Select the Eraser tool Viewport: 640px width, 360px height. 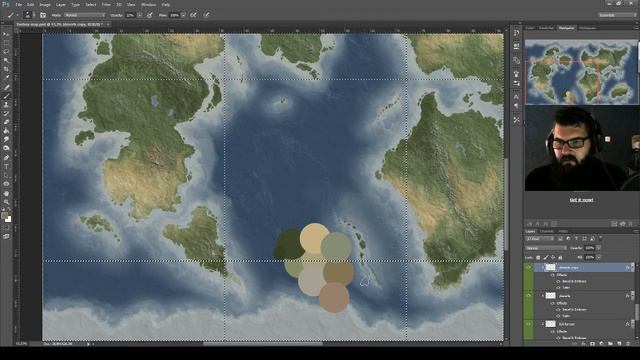pos(6,122)
